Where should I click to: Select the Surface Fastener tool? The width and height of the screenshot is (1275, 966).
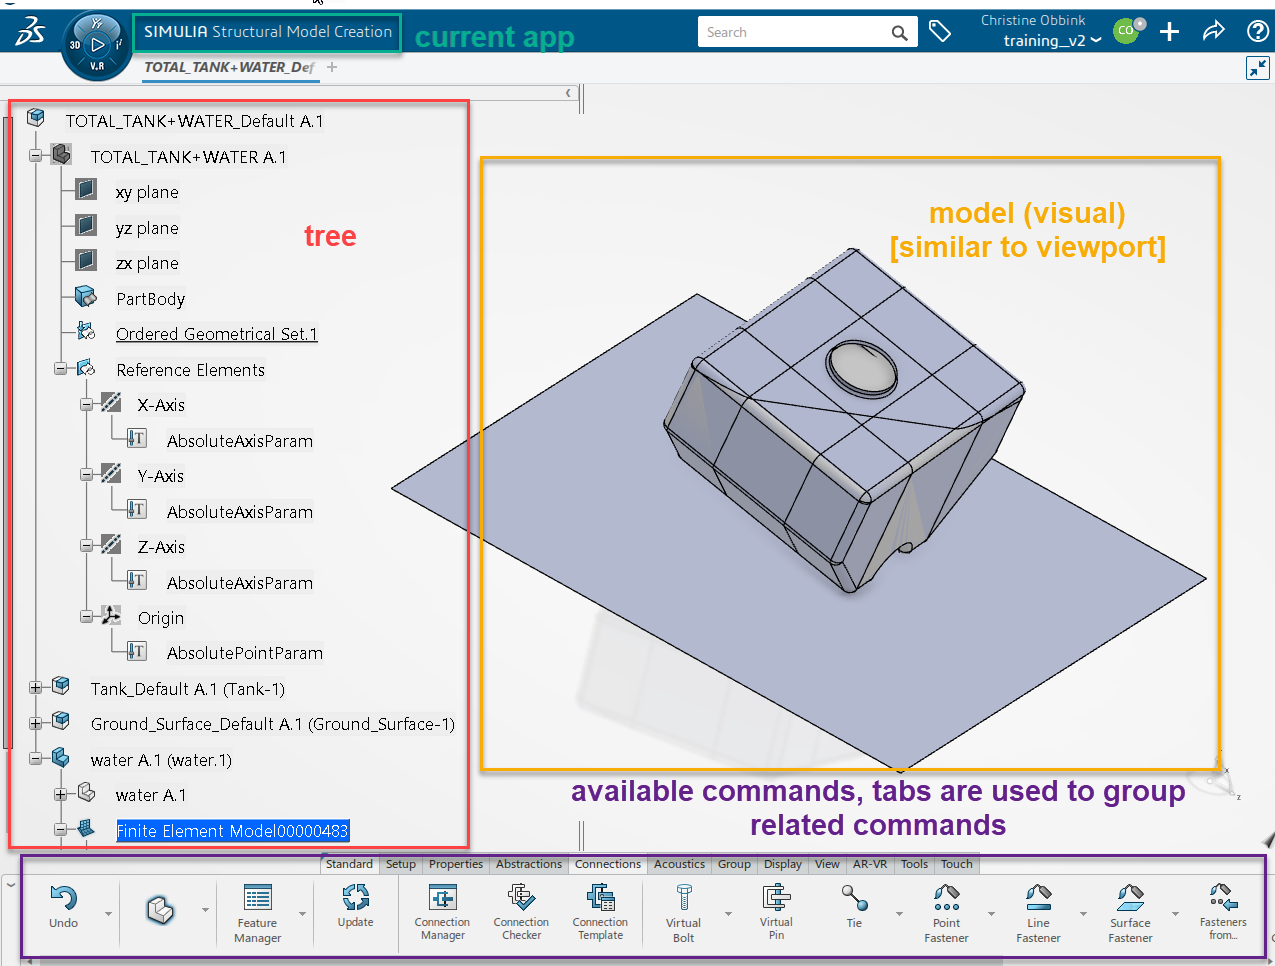[1130, 913]
